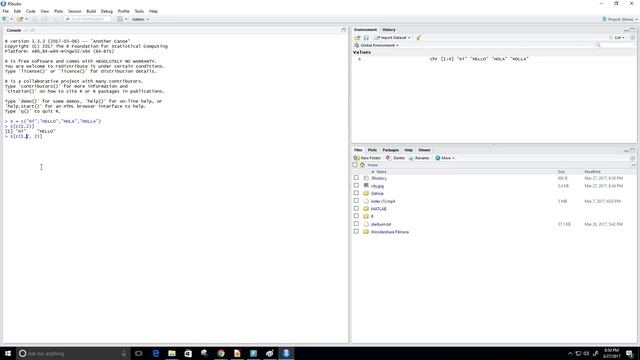Click the New File icon in toolbar
This screenshot has height=360, width=640.
click(x=4, y=19)
